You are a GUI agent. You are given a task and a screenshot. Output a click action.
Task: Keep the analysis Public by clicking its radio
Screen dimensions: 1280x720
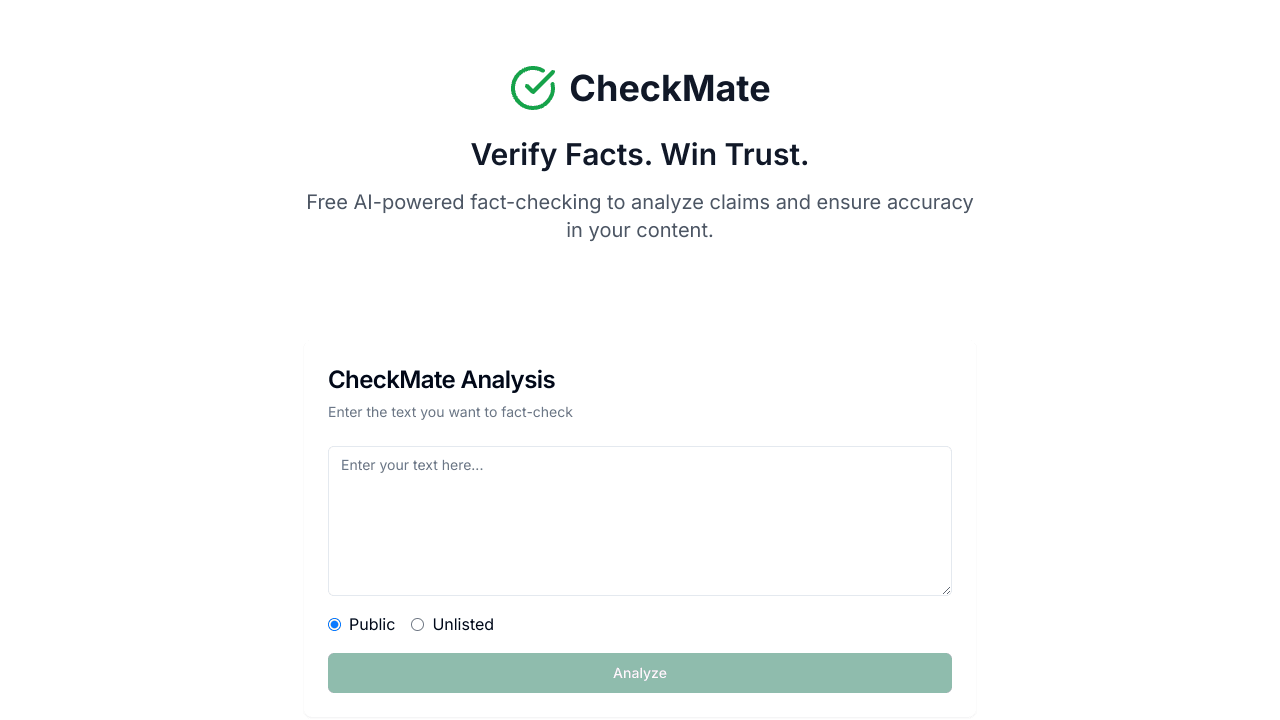(x=334, y=624)
